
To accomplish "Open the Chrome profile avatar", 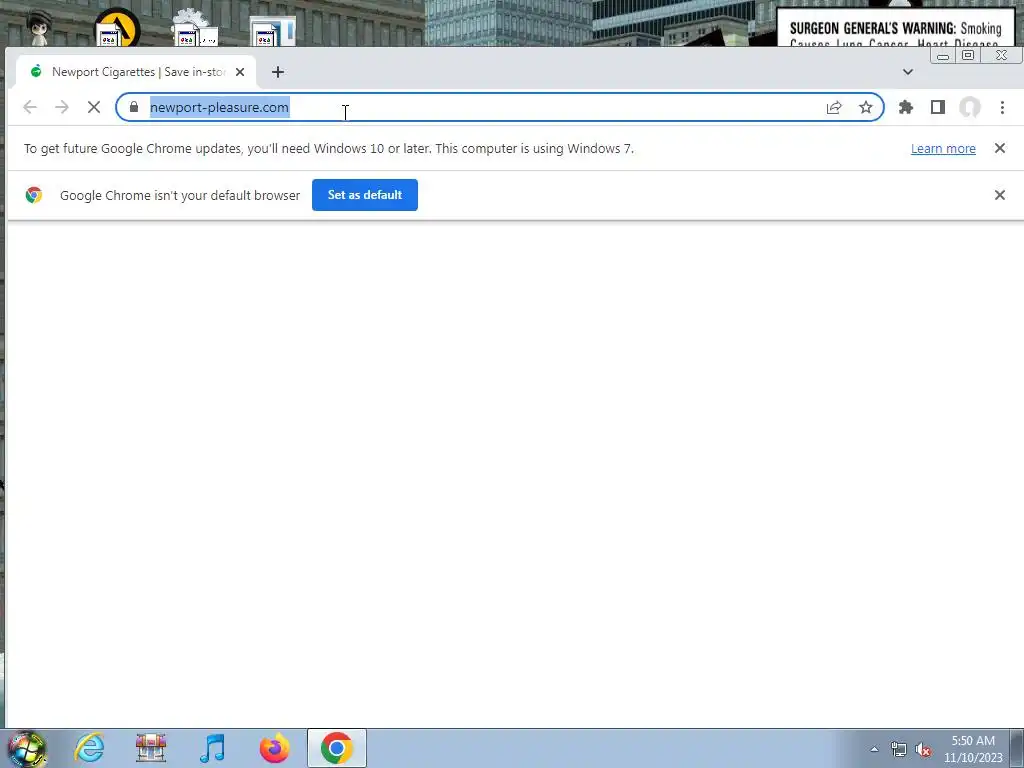I will (x=970, y=107).
